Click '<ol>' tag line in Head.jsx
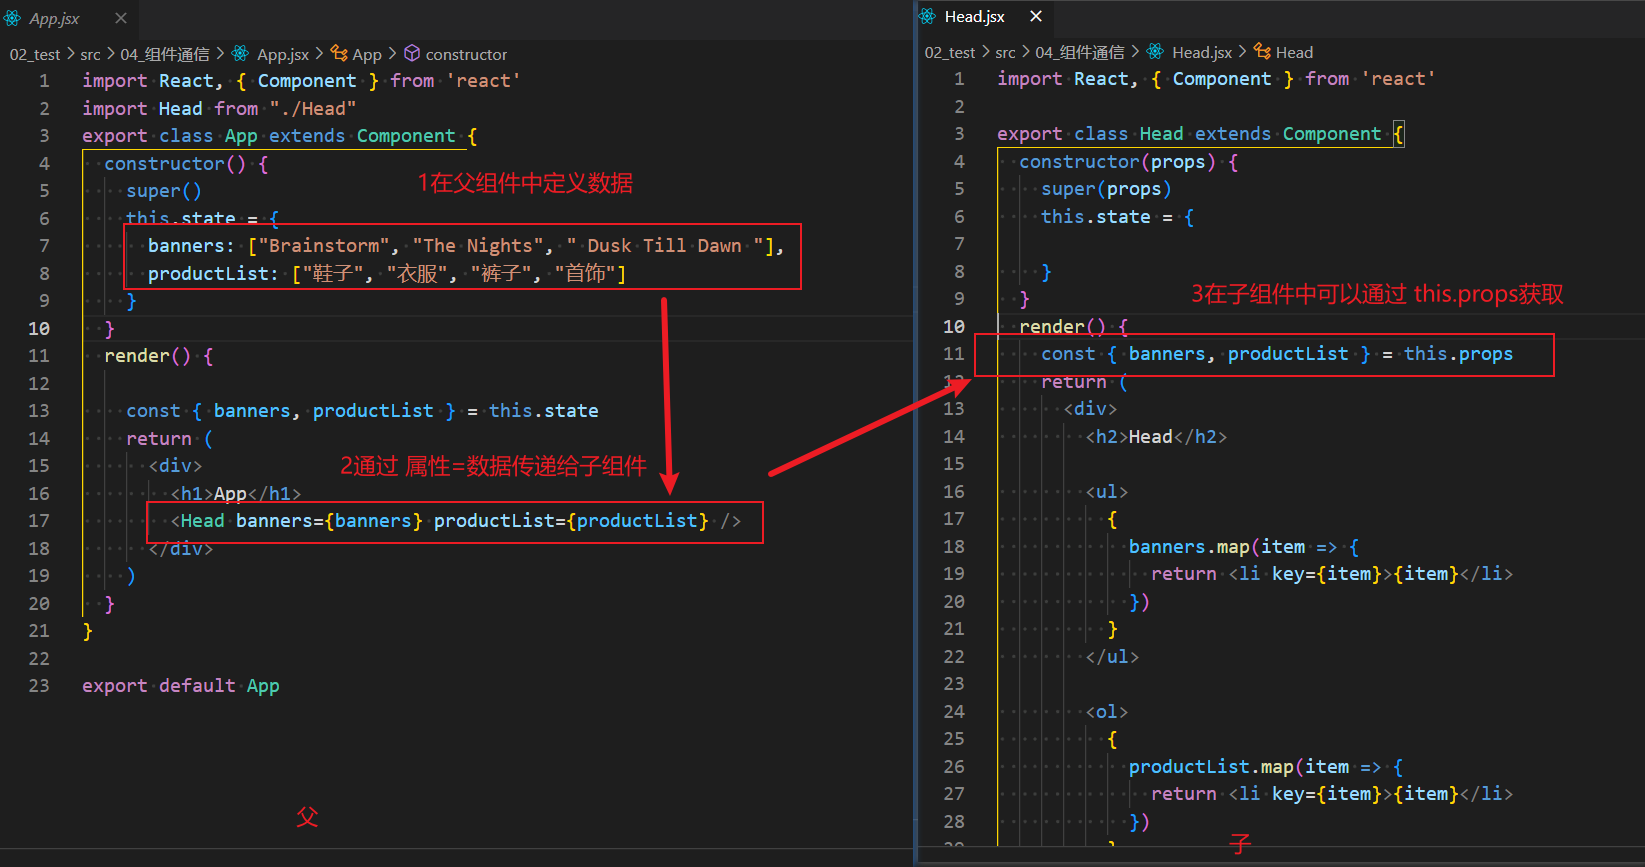Viewport: 1645px width, 867px height. point(1107,711)
